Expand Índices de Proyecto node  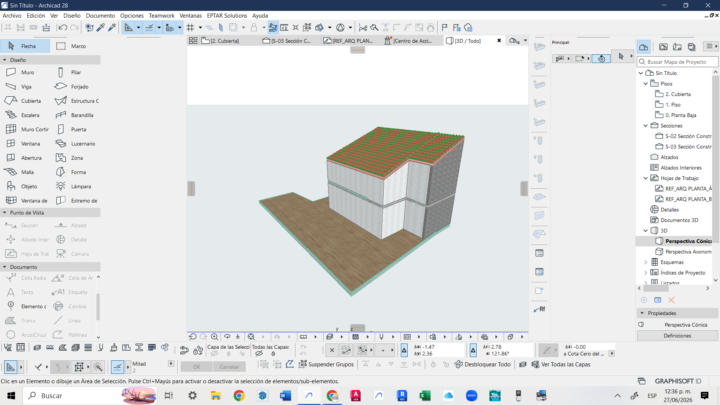point(646,273)
